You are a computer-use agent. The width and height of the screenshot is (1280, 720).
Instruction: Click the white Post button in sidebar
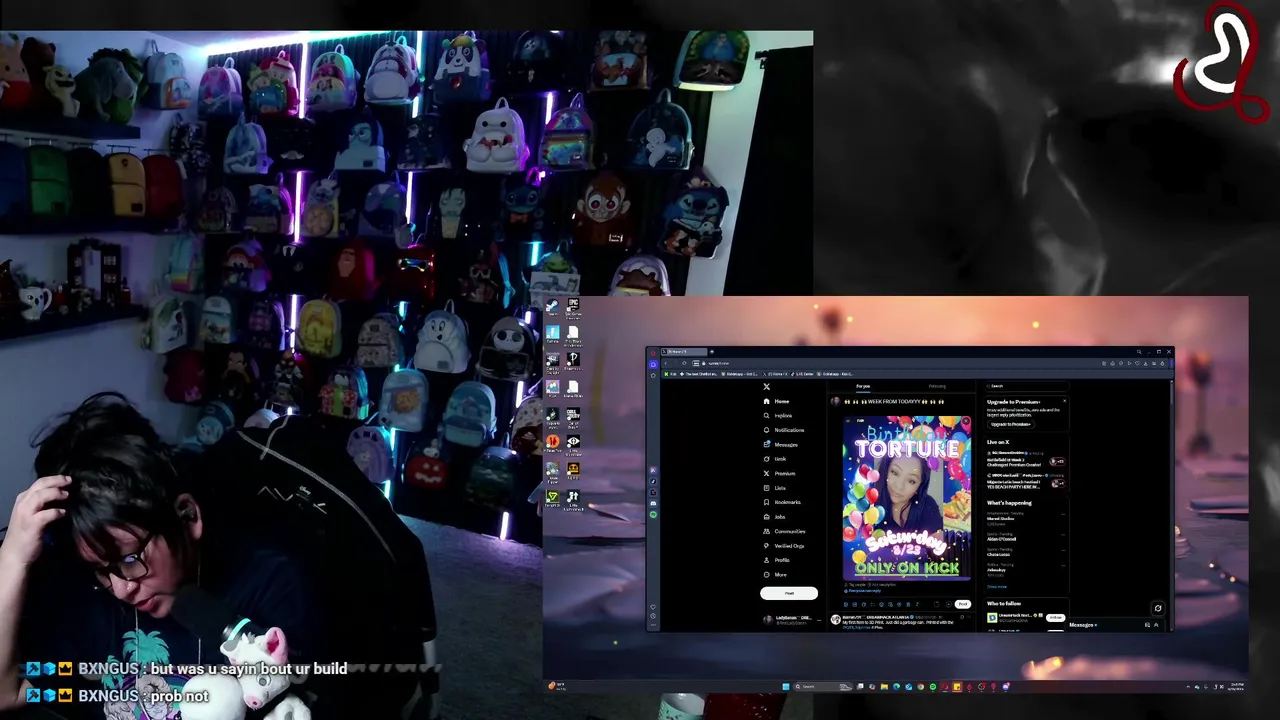pyautogui.click(x=789, y=593)
